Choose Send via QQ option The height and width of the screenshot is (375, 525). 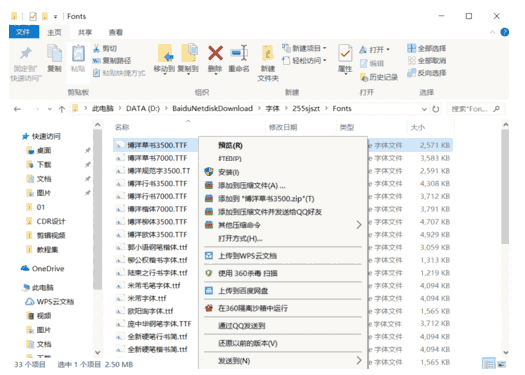coord(242,326)
